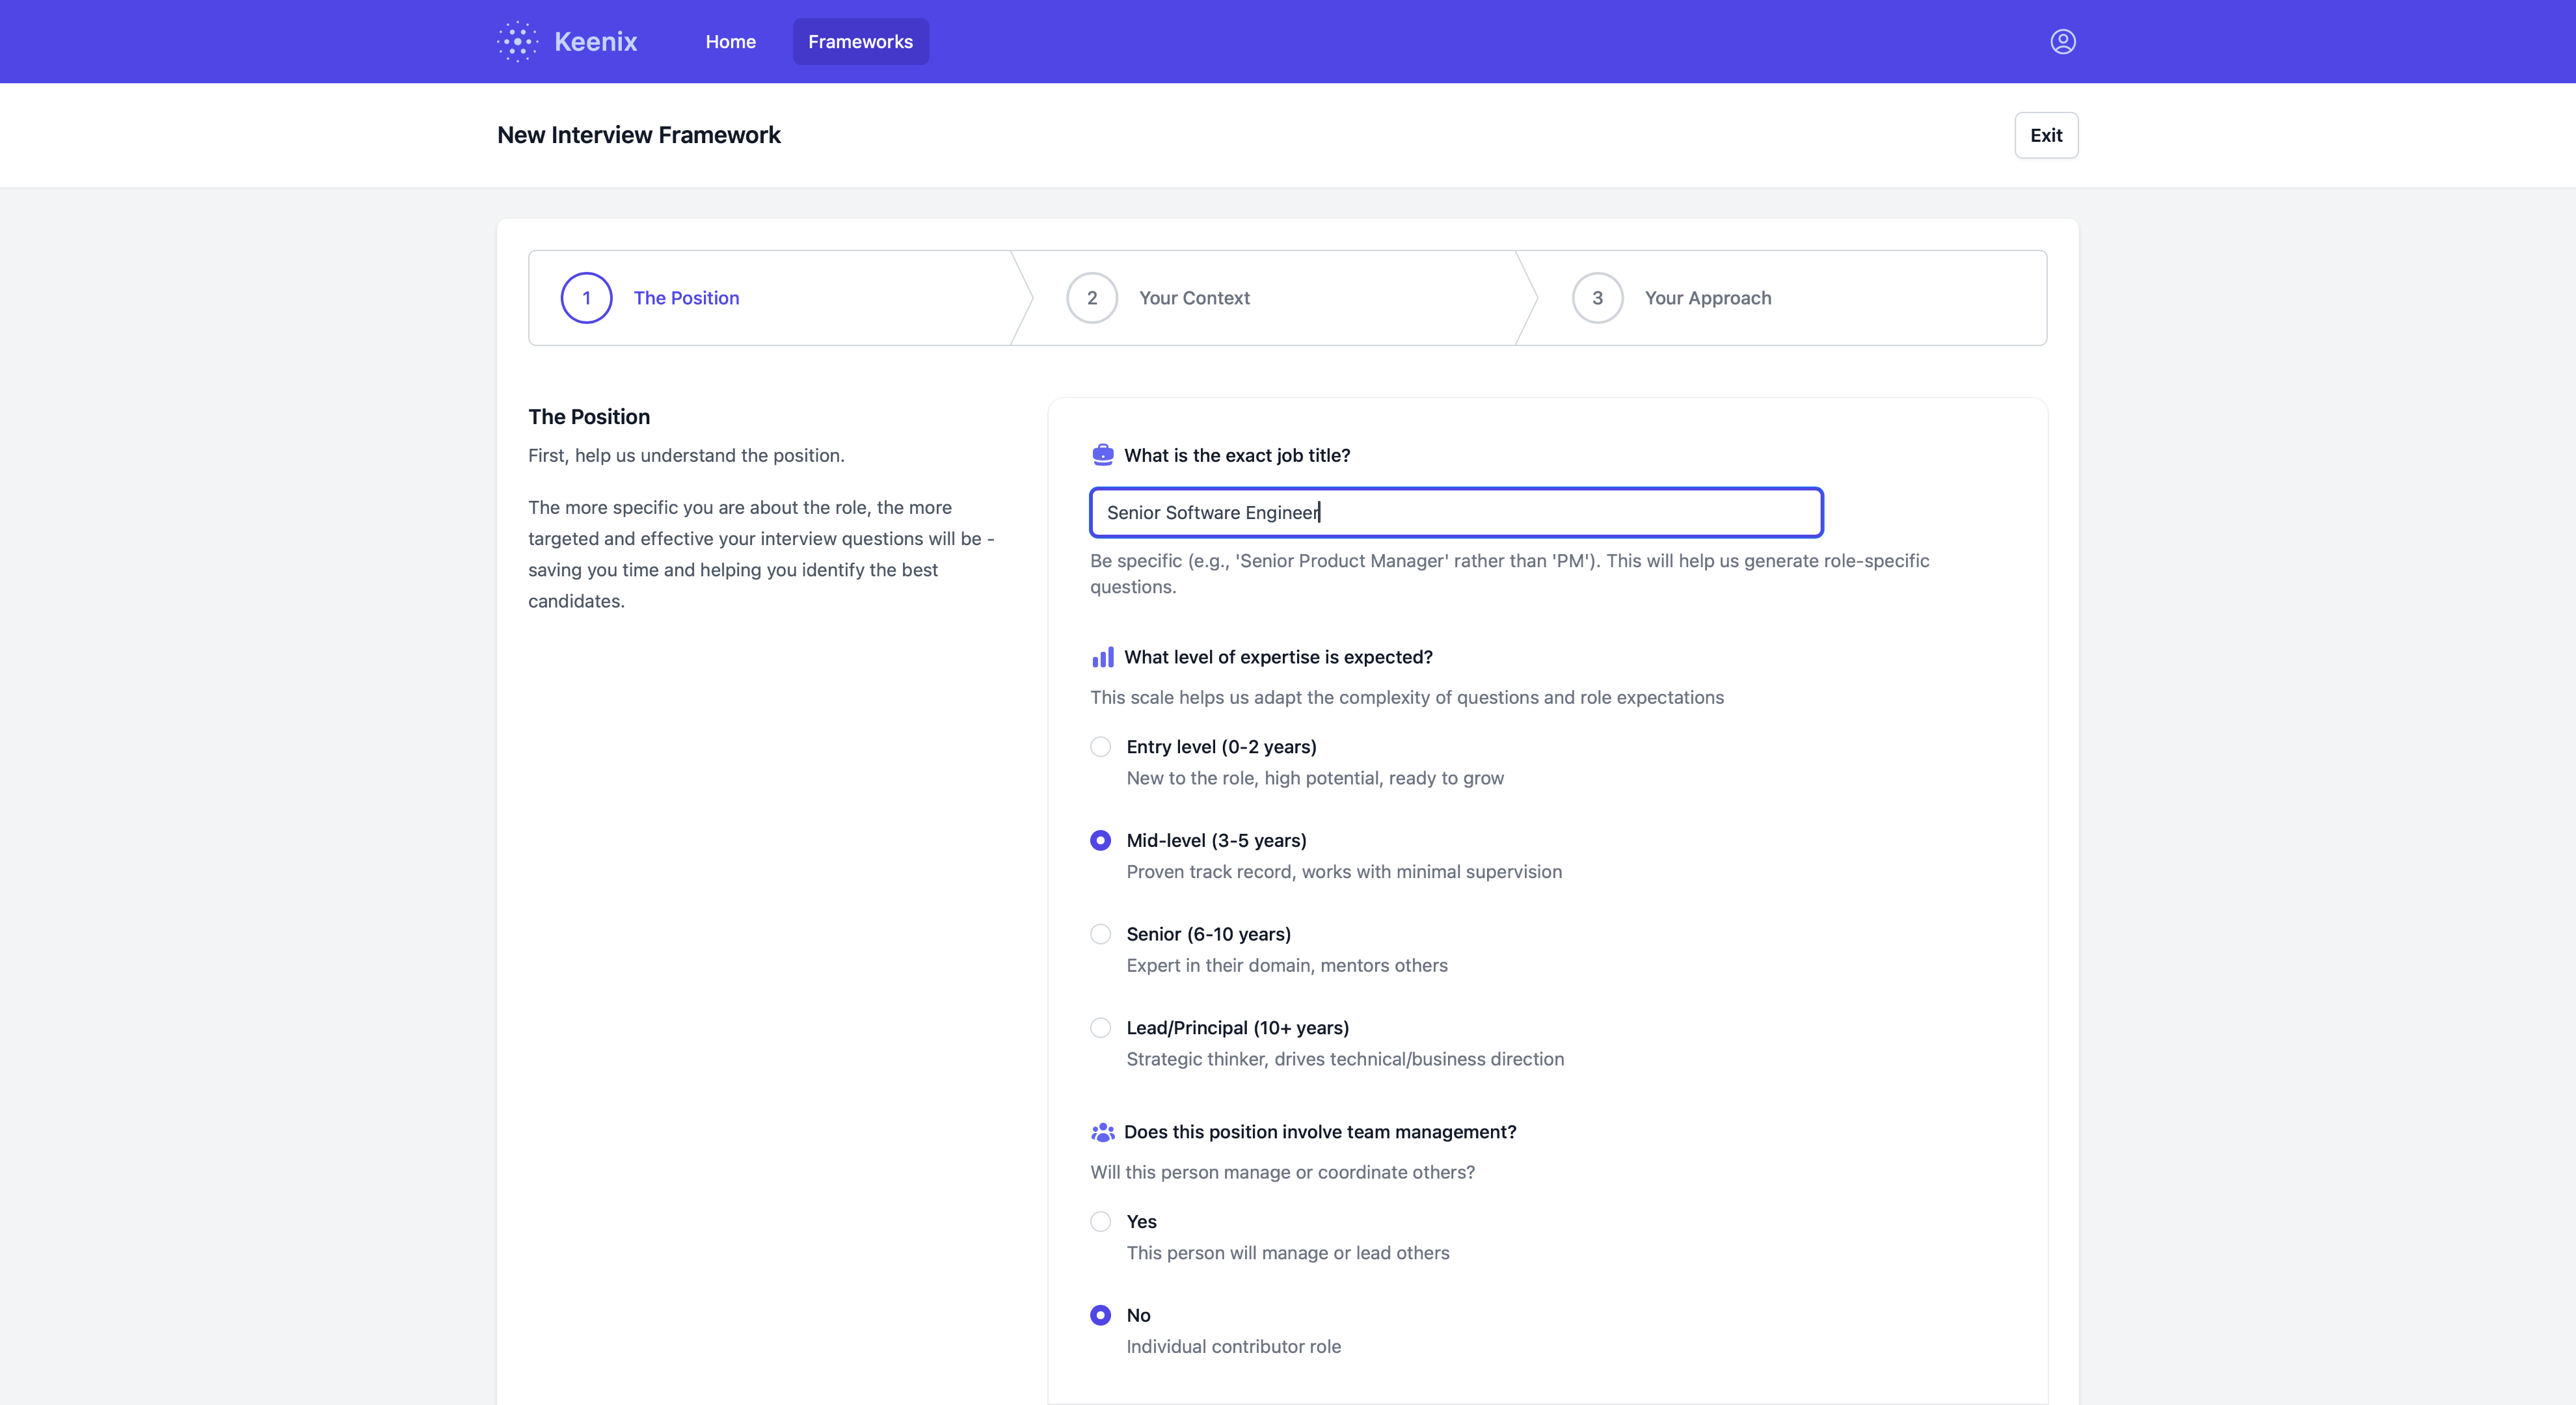The image size is (2576, 1405).
Task: Click the team management people icon
Action: click(x=1102, y=1132)
